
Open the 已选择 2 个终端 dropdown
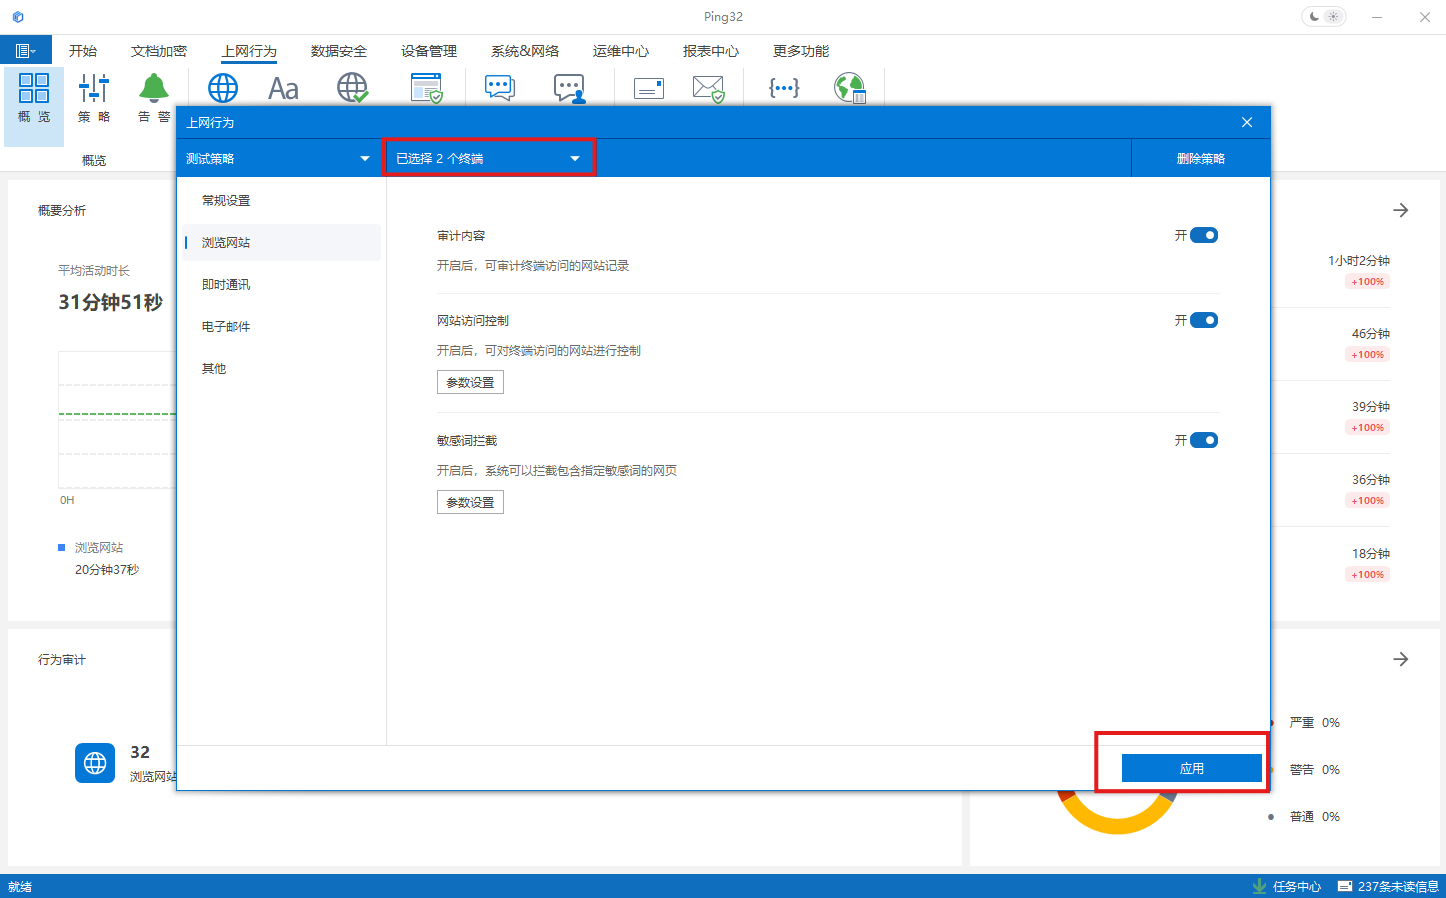click(488, 159)
